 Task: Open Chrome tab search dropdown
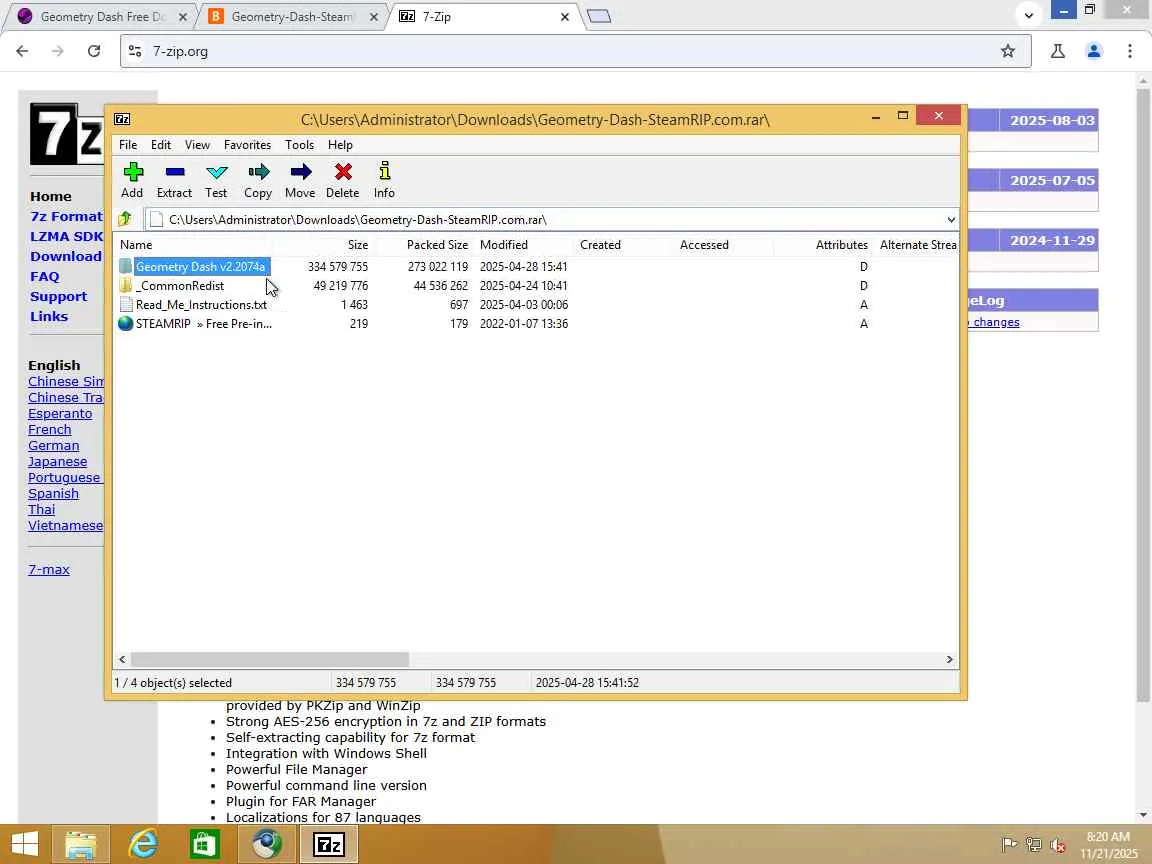point(1029,15)
